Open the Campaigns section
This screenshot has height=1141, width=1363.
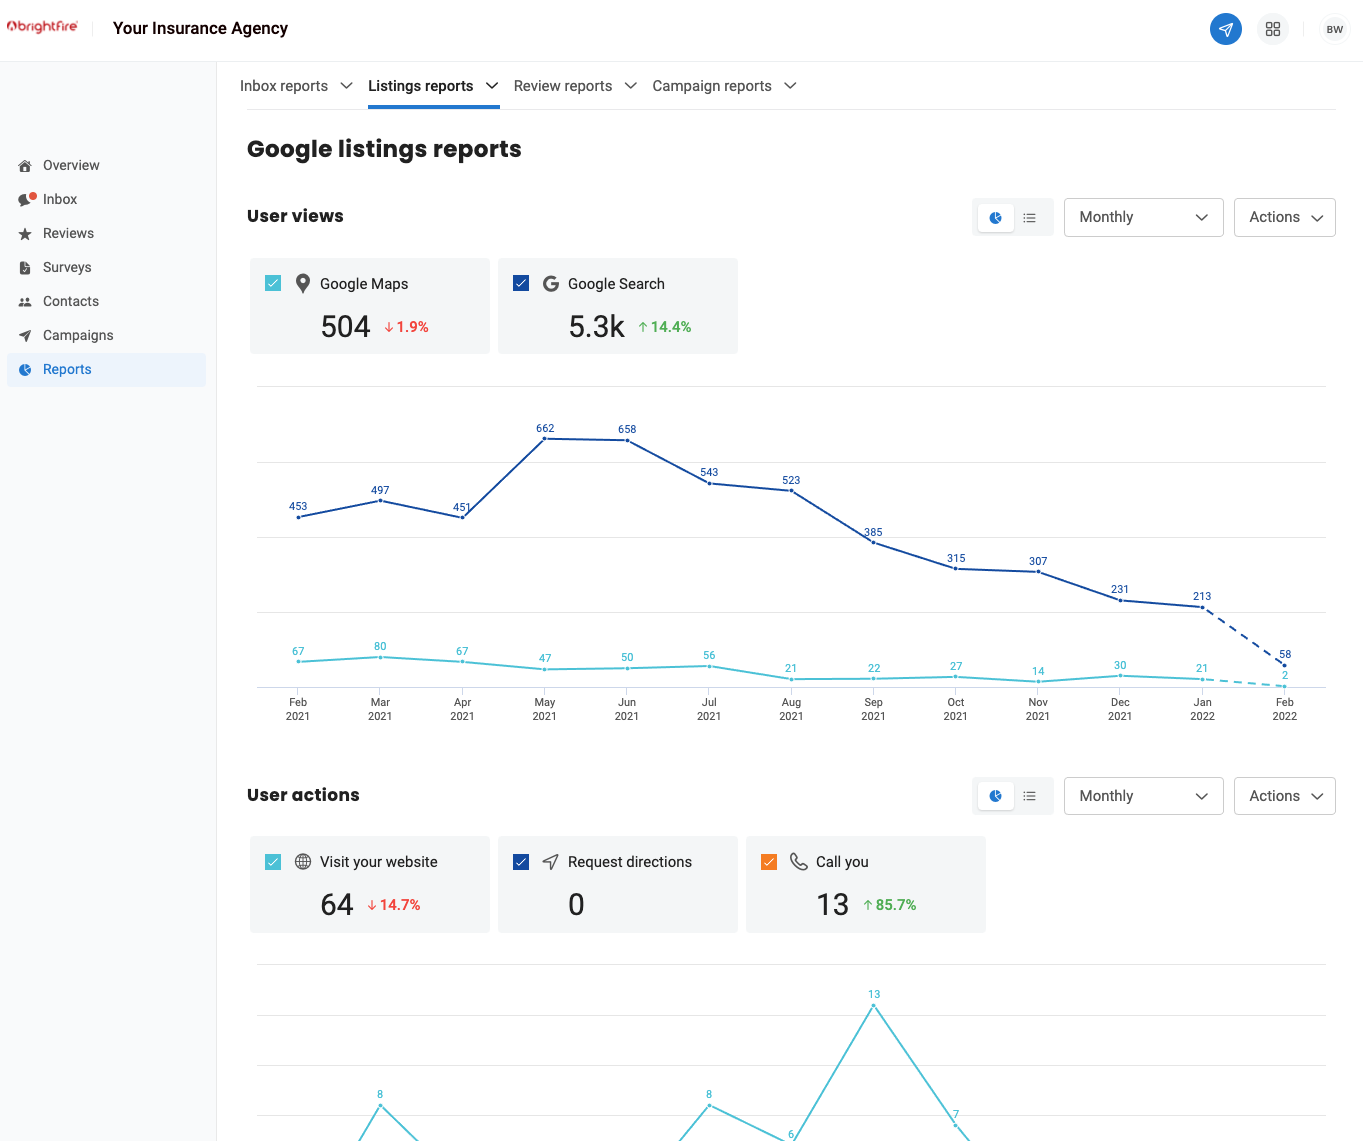point(77,335)
